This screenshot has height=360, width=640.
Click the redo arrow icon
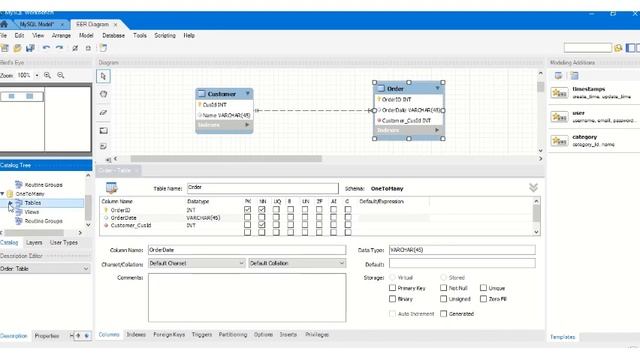(60, 48)
